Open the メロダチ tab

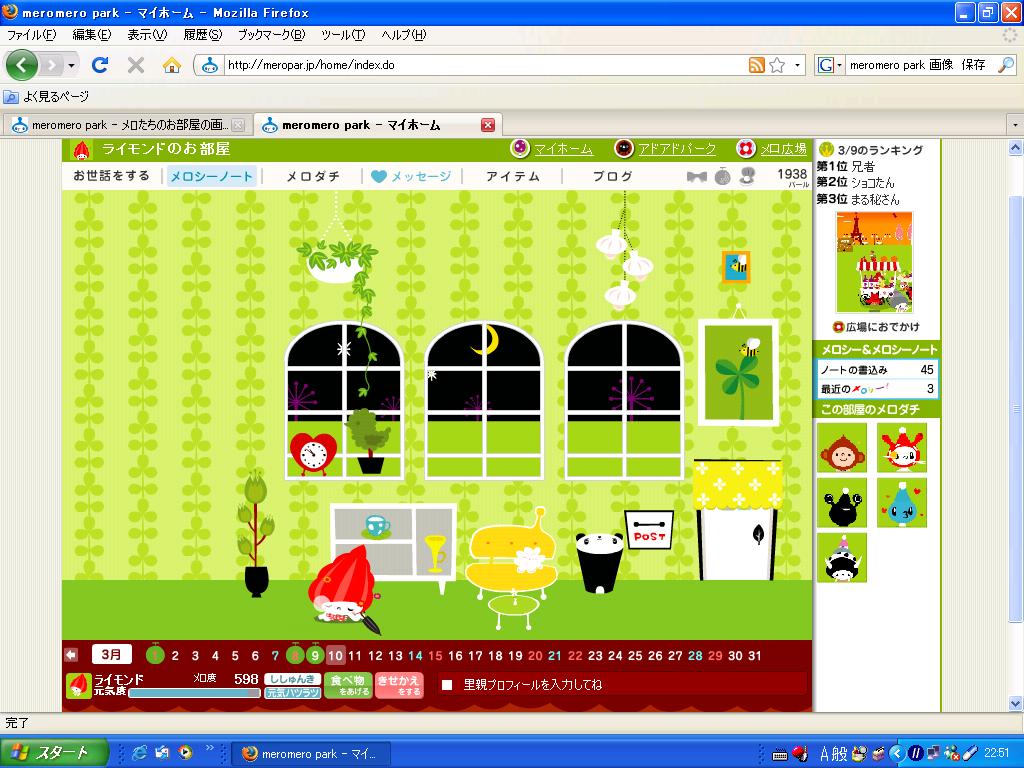(313, 176)
